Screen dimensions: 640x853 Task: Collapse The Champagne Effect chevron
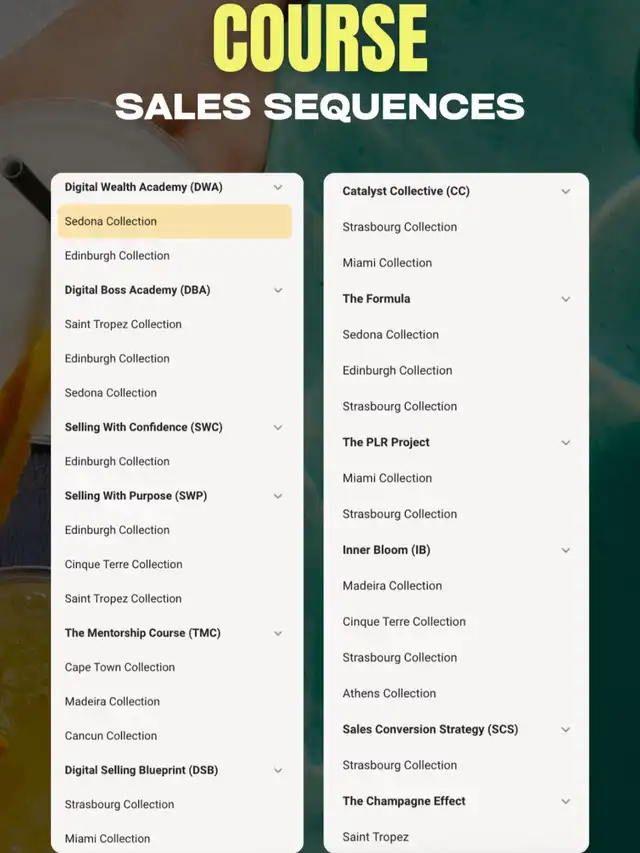(566, 801)
